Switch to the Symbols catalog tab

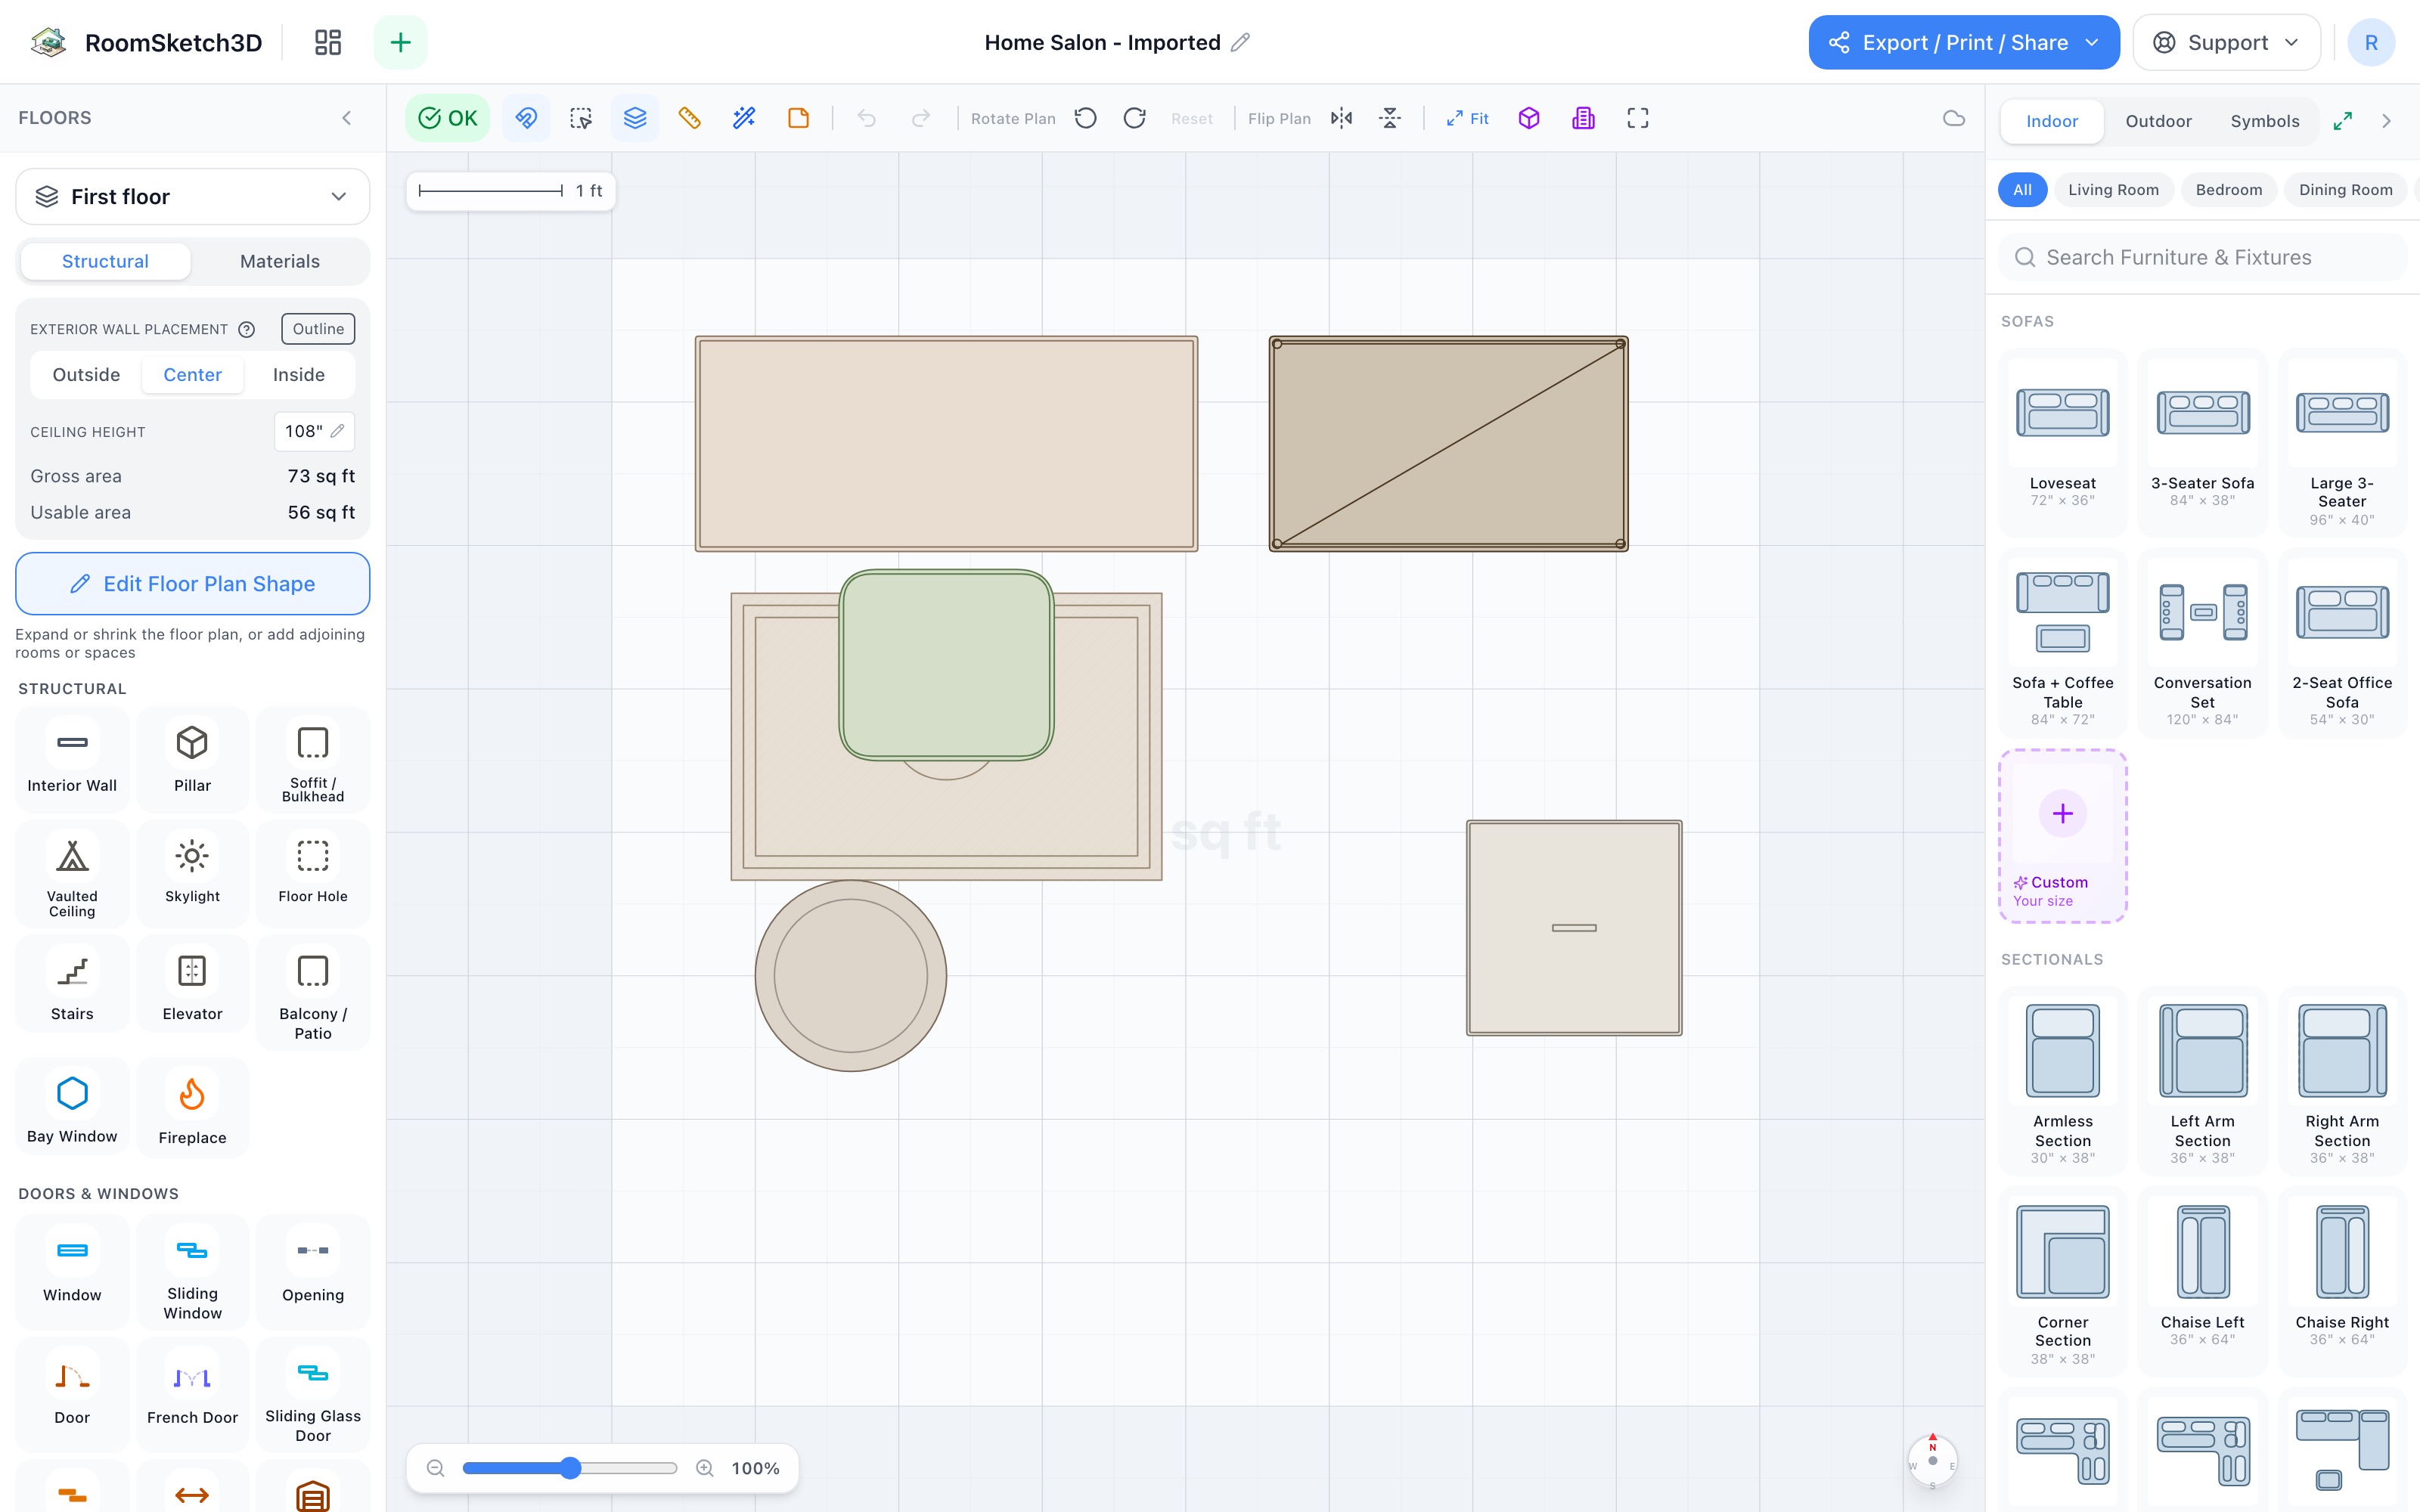tap(2265, 121)
